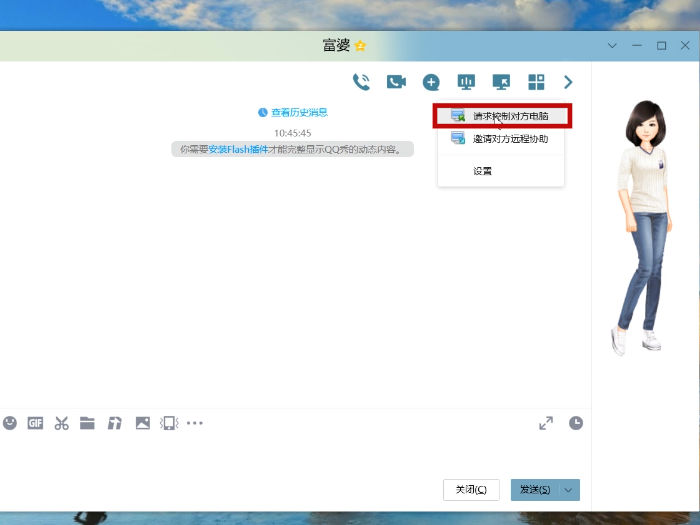Expand more toolbar options chevron
The image size is (700, 525).
[x=568, y=82]
